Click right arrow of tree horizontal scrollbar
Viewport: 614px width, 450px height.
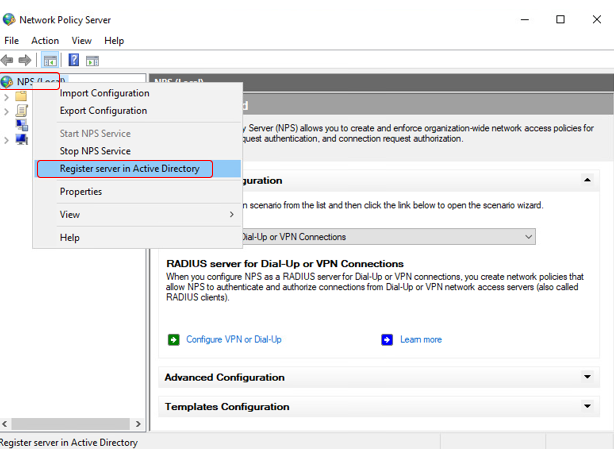(138, 424)
